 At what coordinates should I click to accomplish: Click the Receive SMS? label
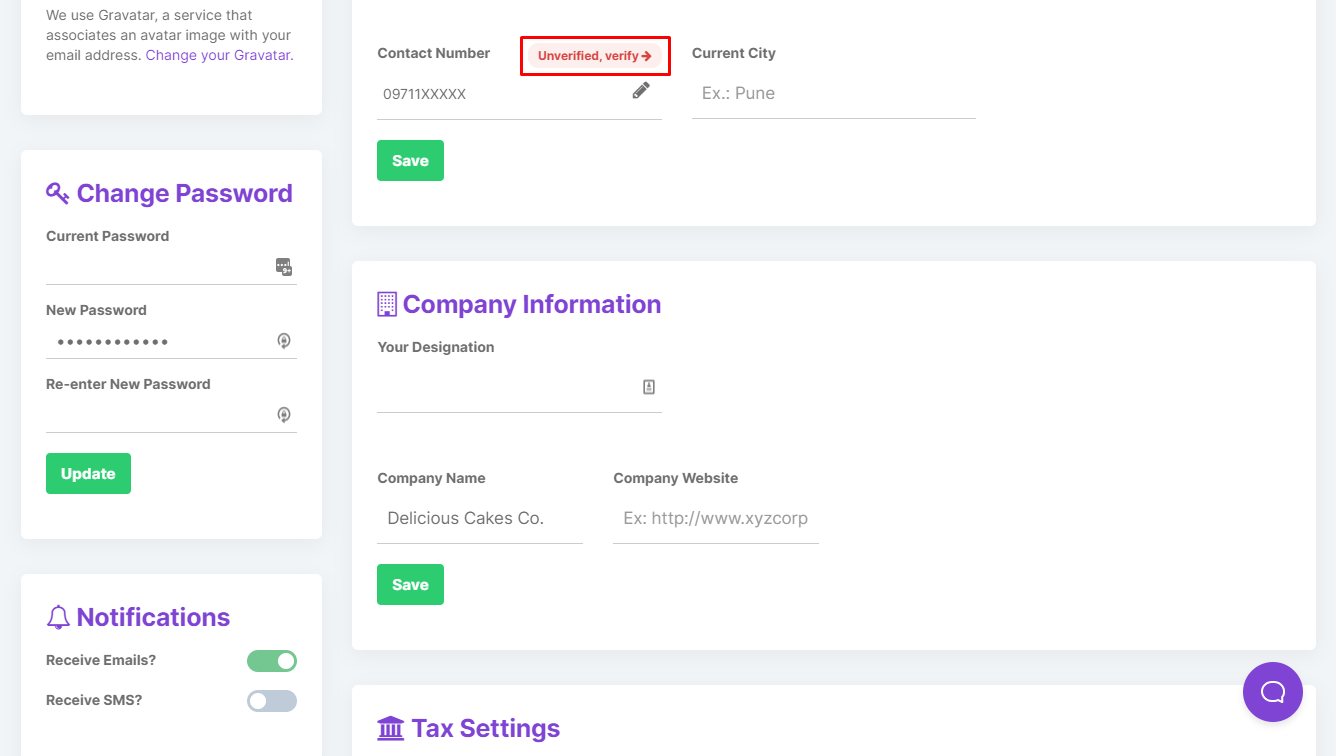(x=94, y=700)
